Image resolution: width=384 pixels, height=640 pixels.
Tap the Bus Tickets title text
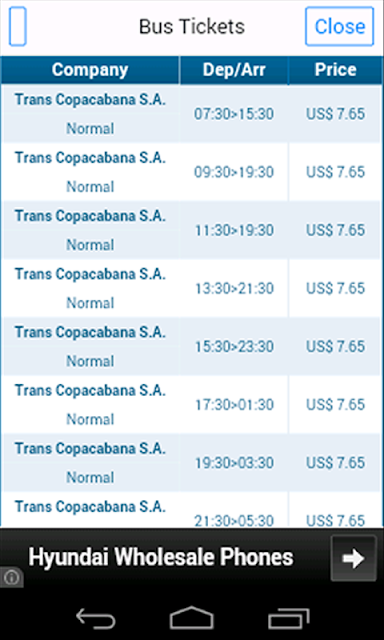point(192,27)
